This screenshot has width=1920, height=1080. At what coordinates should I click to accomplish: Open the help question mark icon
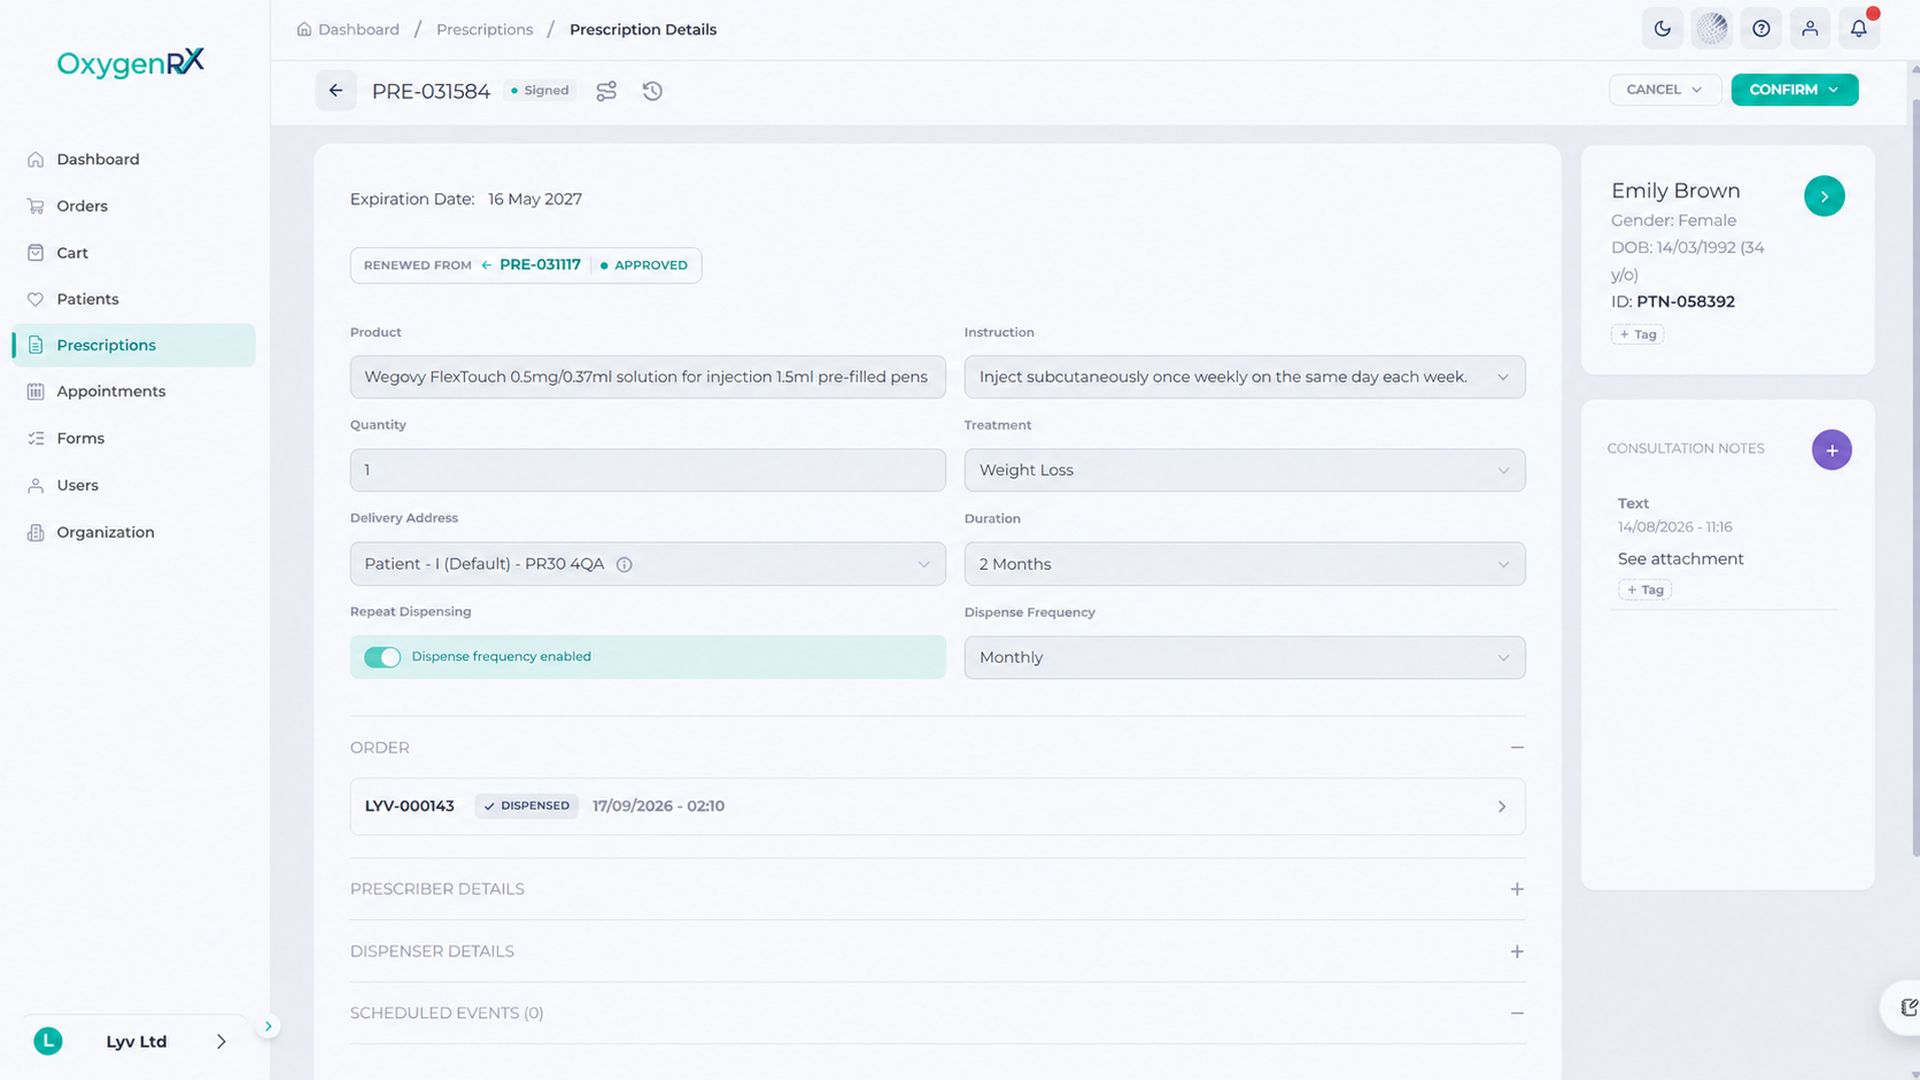click(x=1761, y=29)
